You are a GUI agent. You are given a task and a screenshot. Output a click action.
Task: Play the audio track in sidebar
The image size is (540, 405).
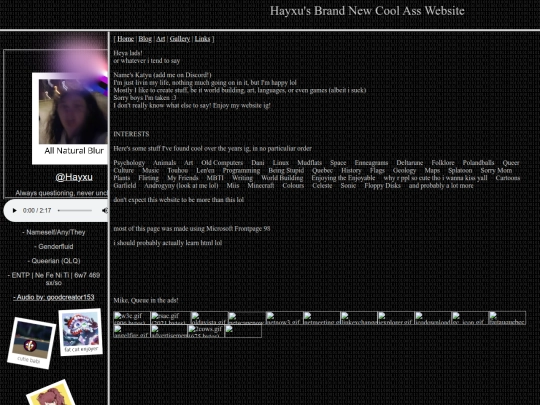[x=14, y=210]
